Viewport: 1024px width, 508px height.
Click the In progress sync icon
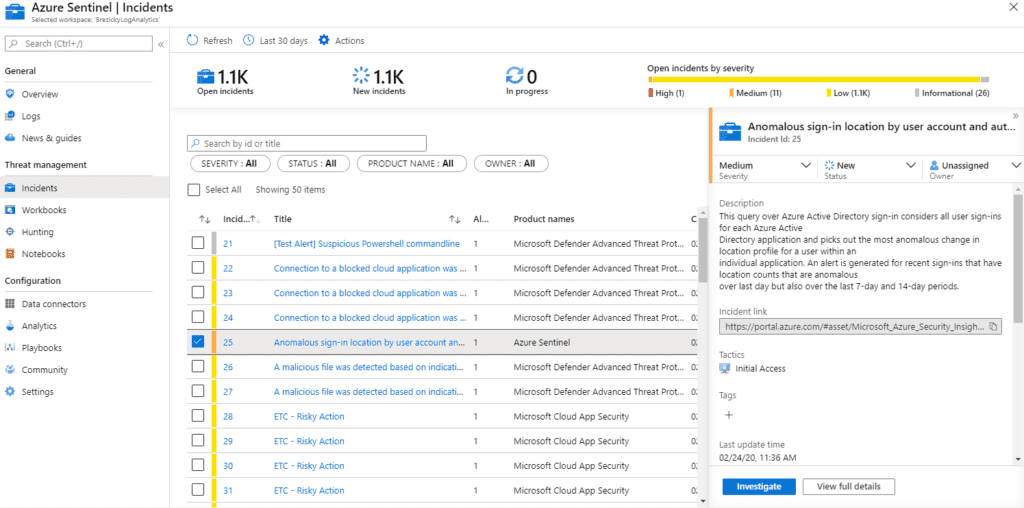pyautogui.click(x=515, y=76)
